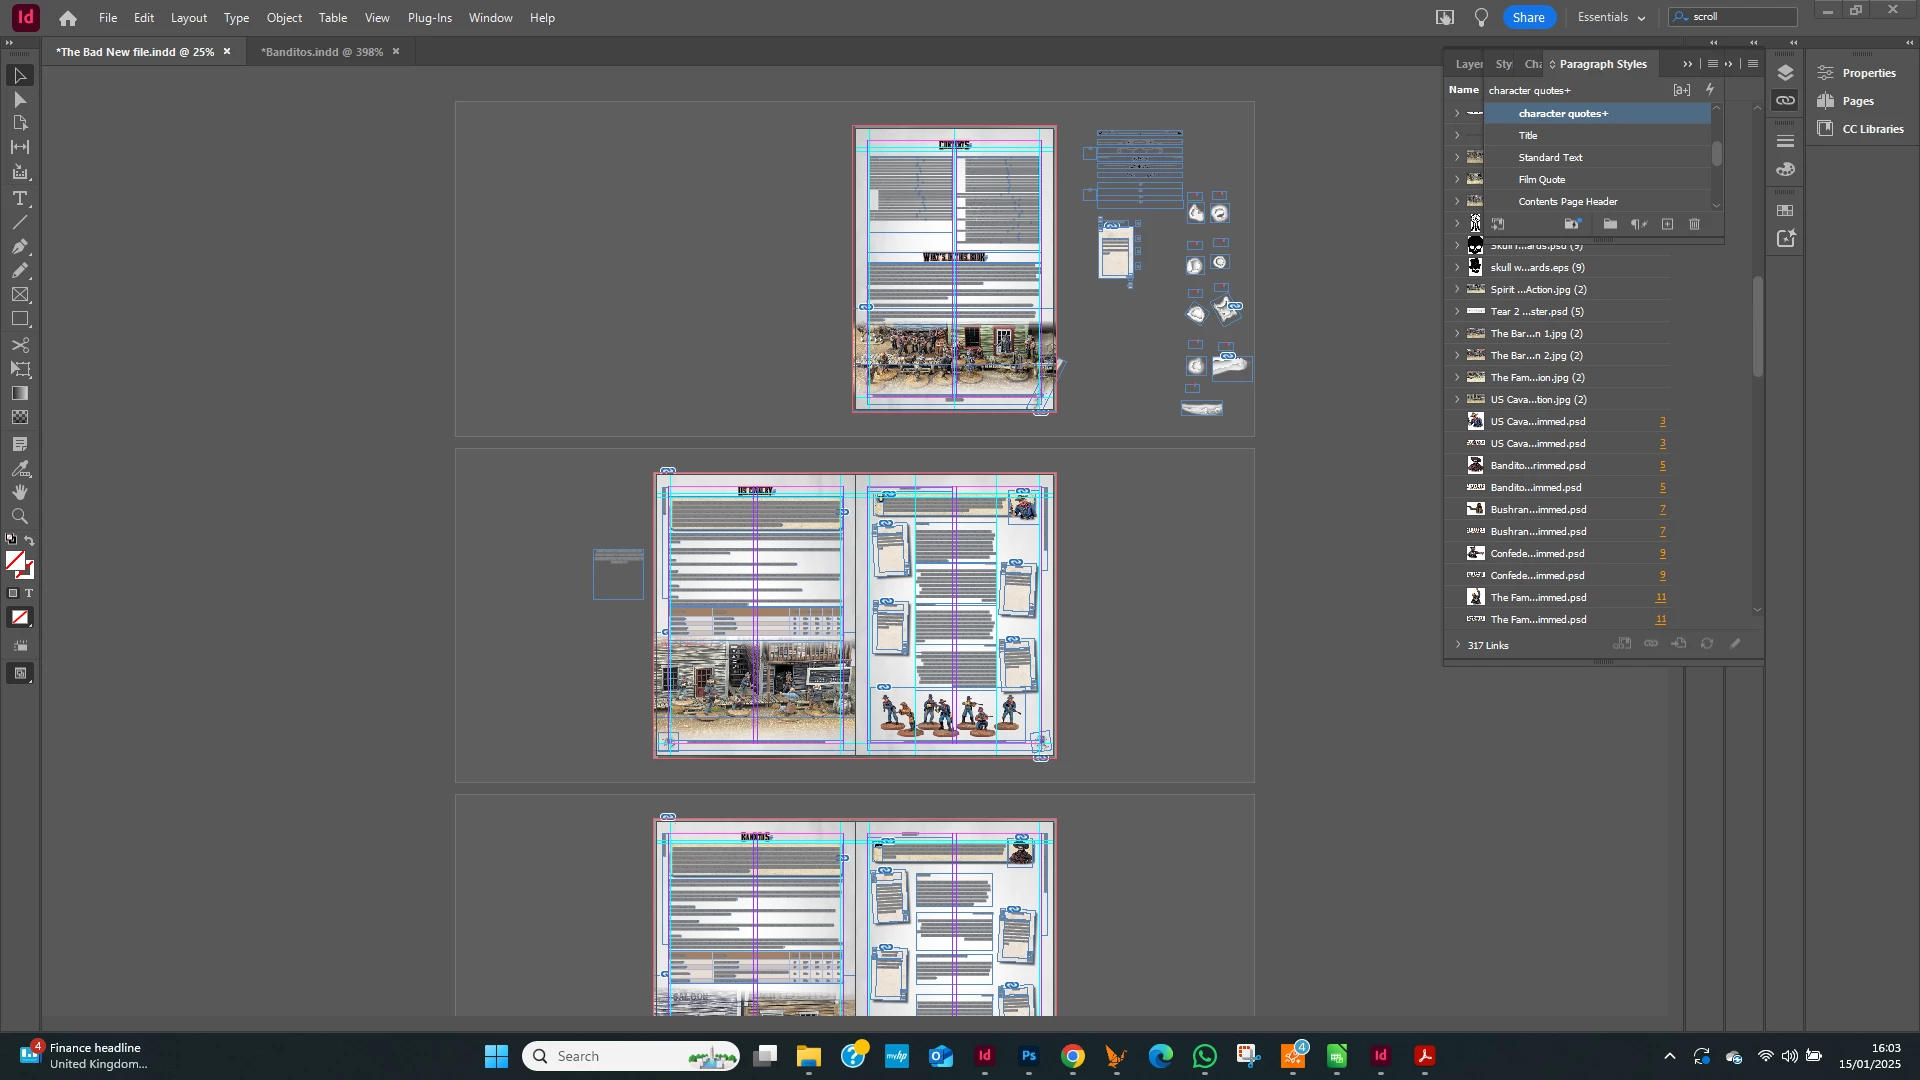Toggle formatting affects text button

click(29, 593)
